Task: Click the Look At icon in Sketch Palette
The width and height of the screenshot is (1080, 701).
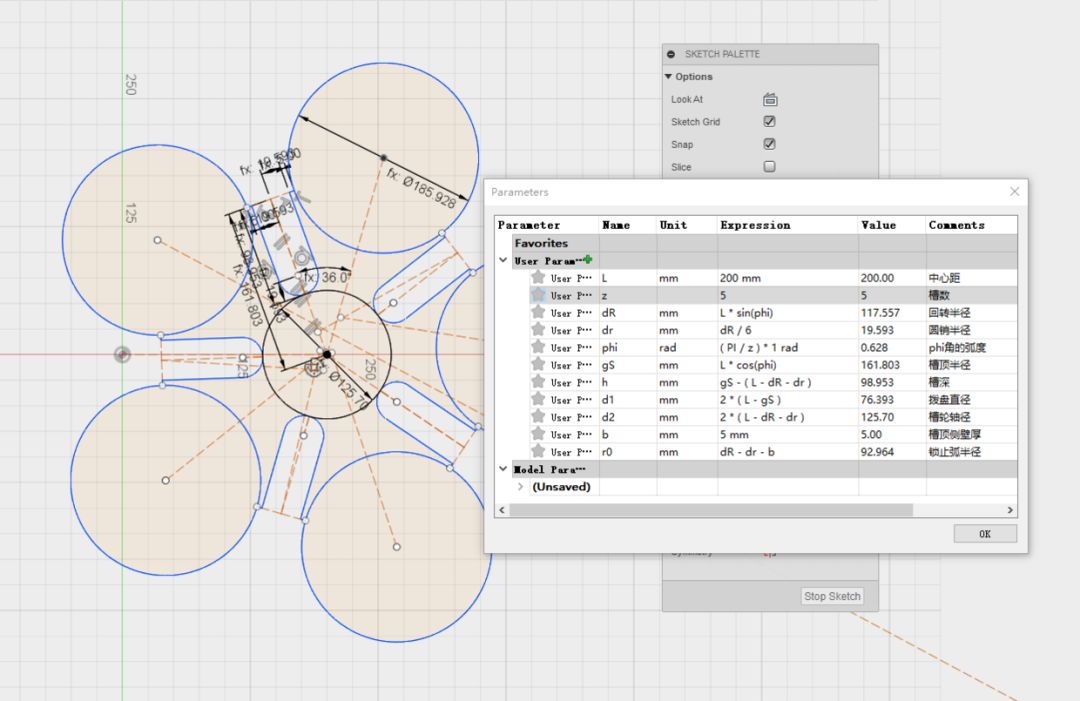Action: tap(770, 99)
